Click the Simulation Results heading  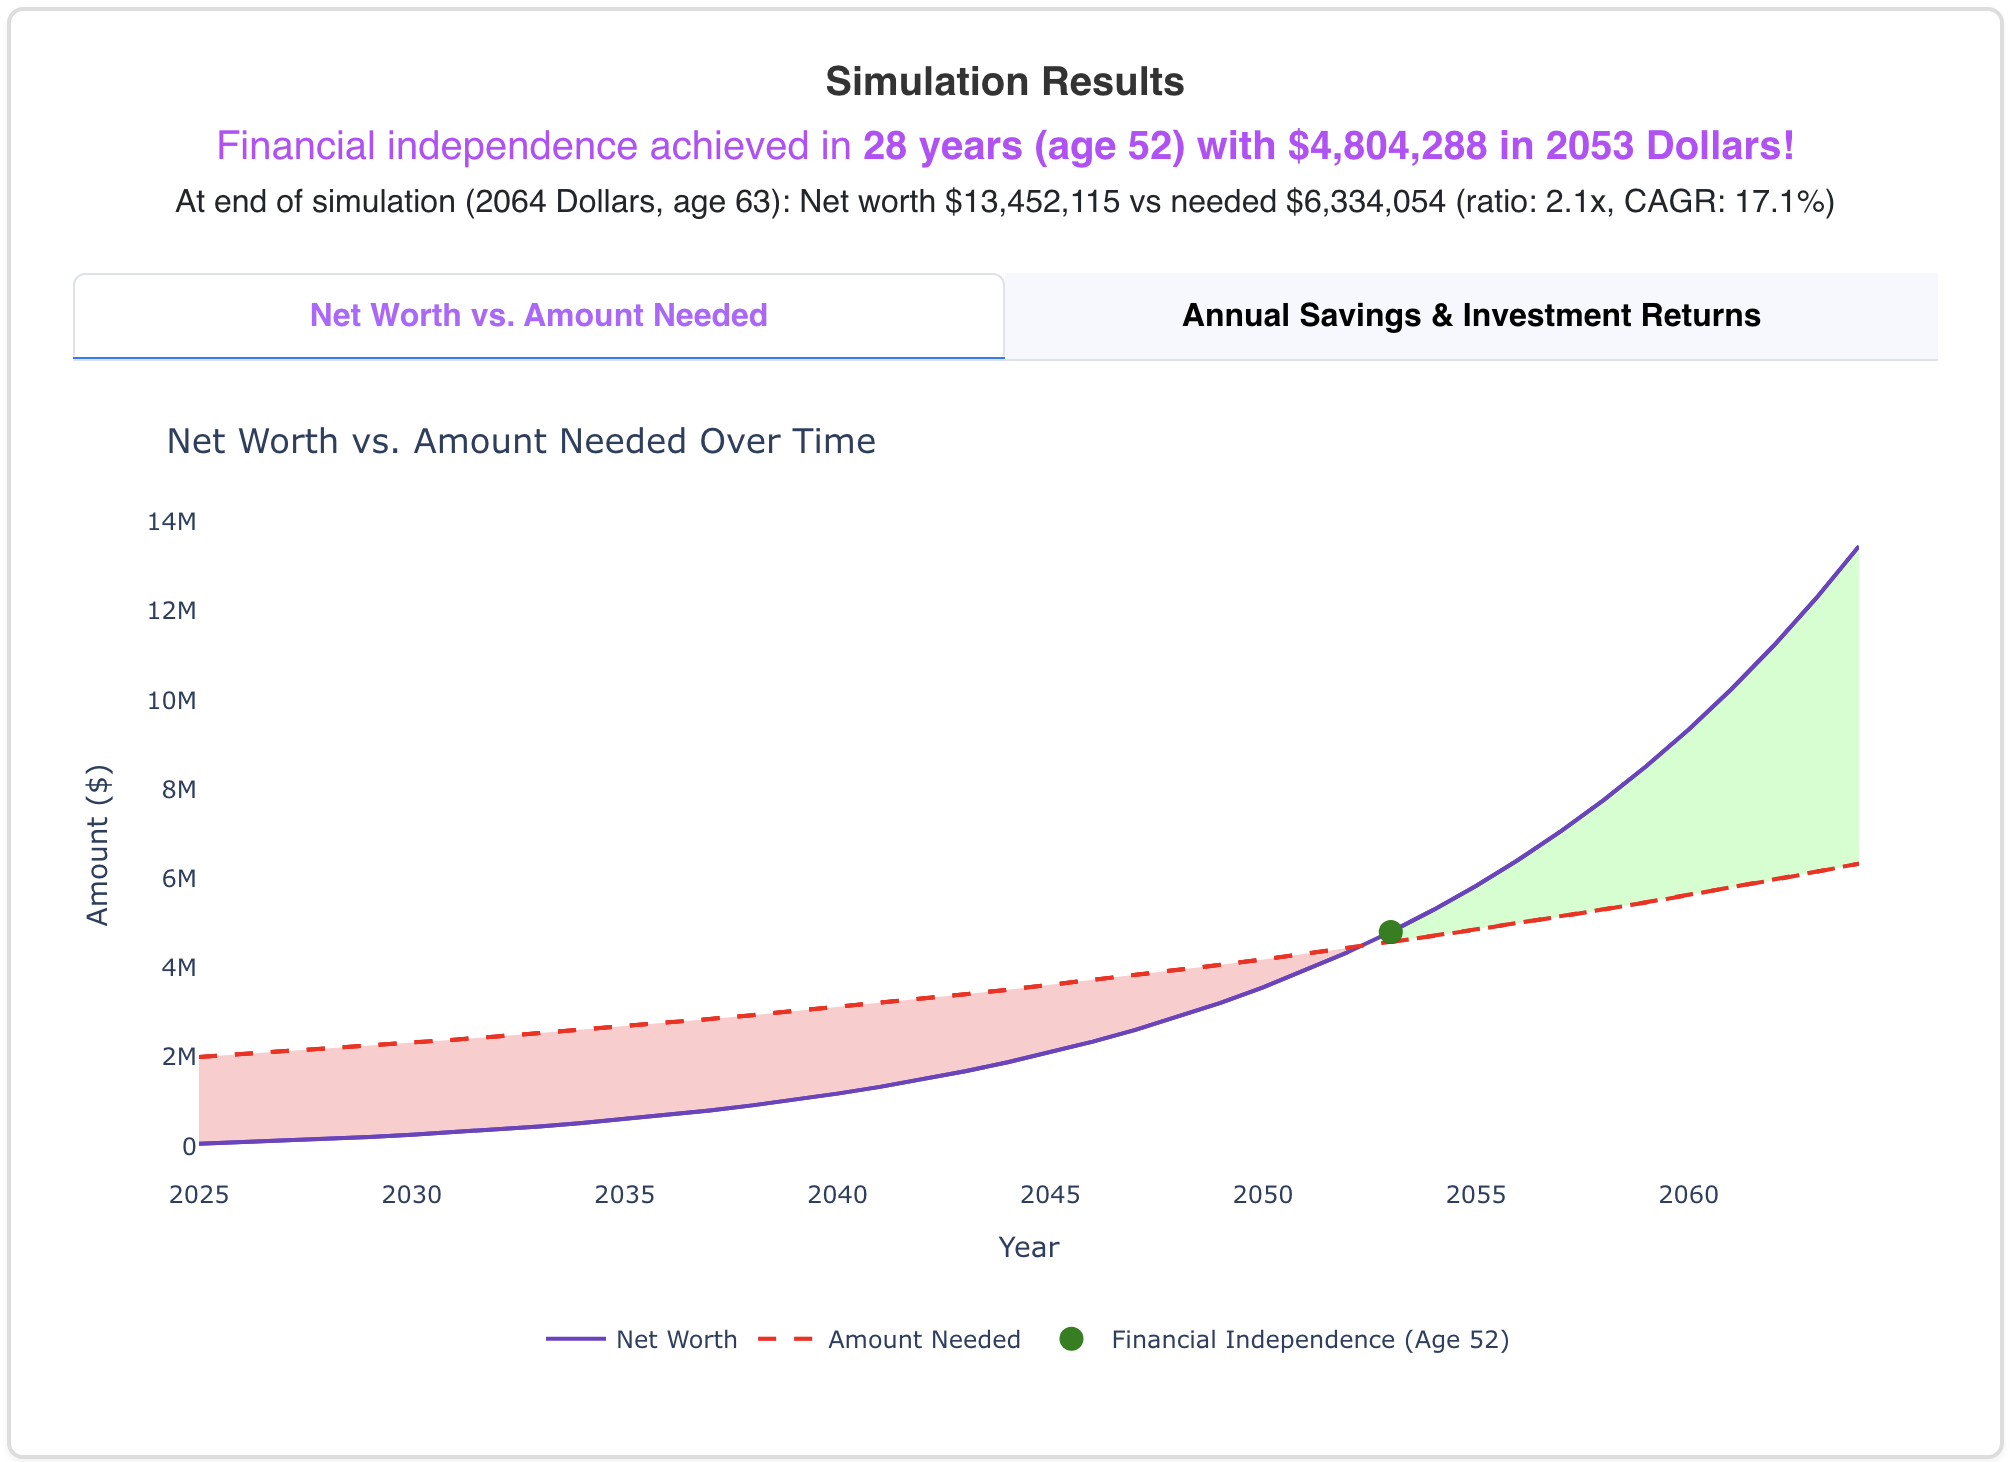(x=1004, y=82)
